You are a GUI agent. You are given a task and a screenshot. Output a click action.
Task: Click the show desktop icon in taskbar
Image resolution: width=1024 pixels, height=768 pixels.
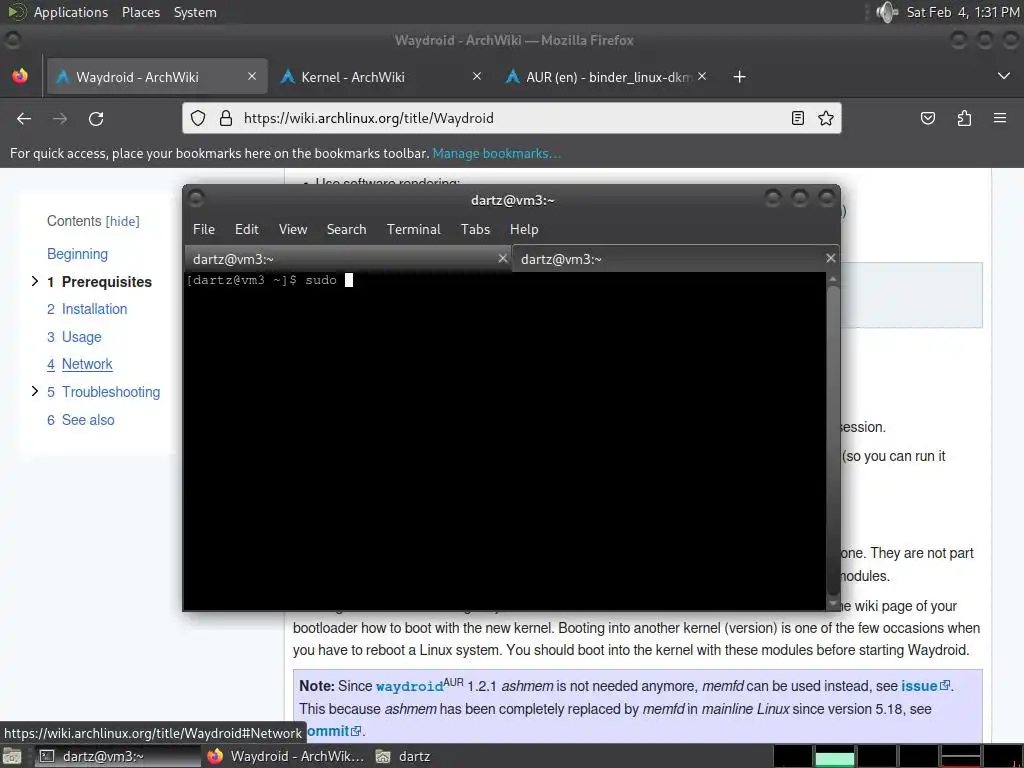coord(12,756)
